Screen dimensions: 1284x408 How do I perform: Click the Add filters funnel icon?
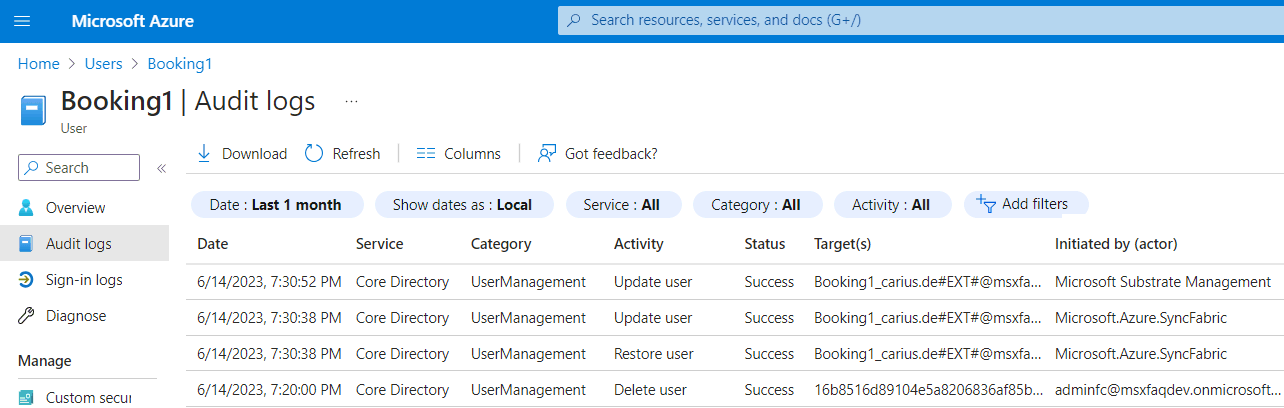(x=986, y=203)
